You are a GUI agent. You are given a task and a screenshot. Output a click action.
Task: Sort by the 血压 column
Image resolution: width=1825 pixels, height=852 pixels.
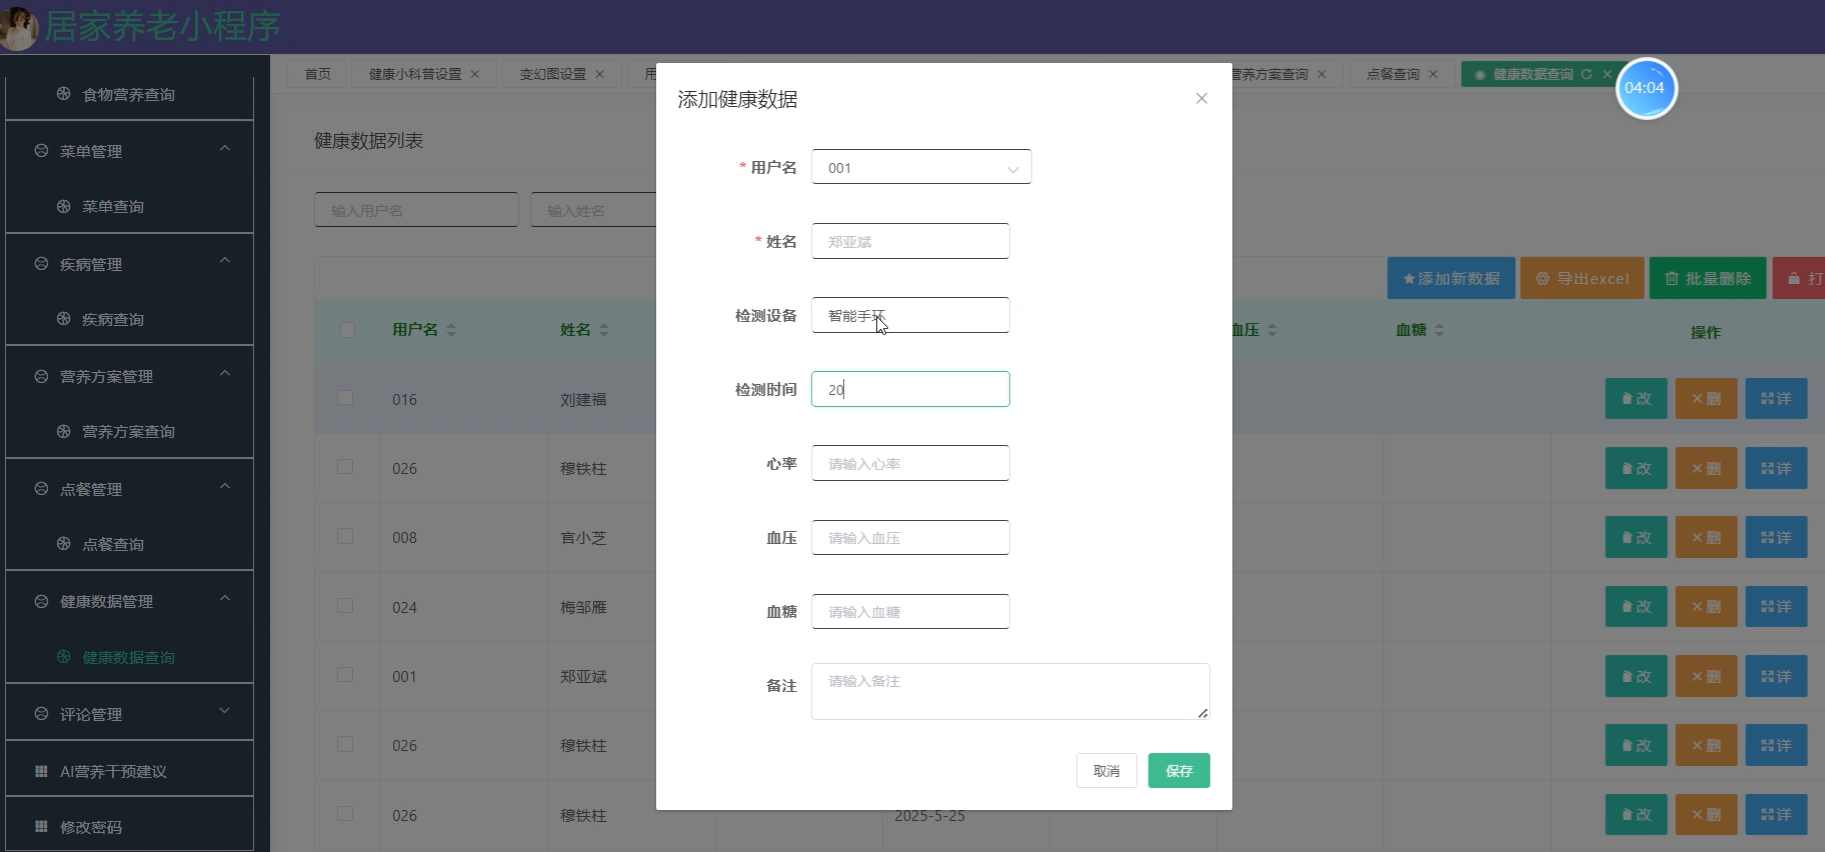[x=1272, y=330]
